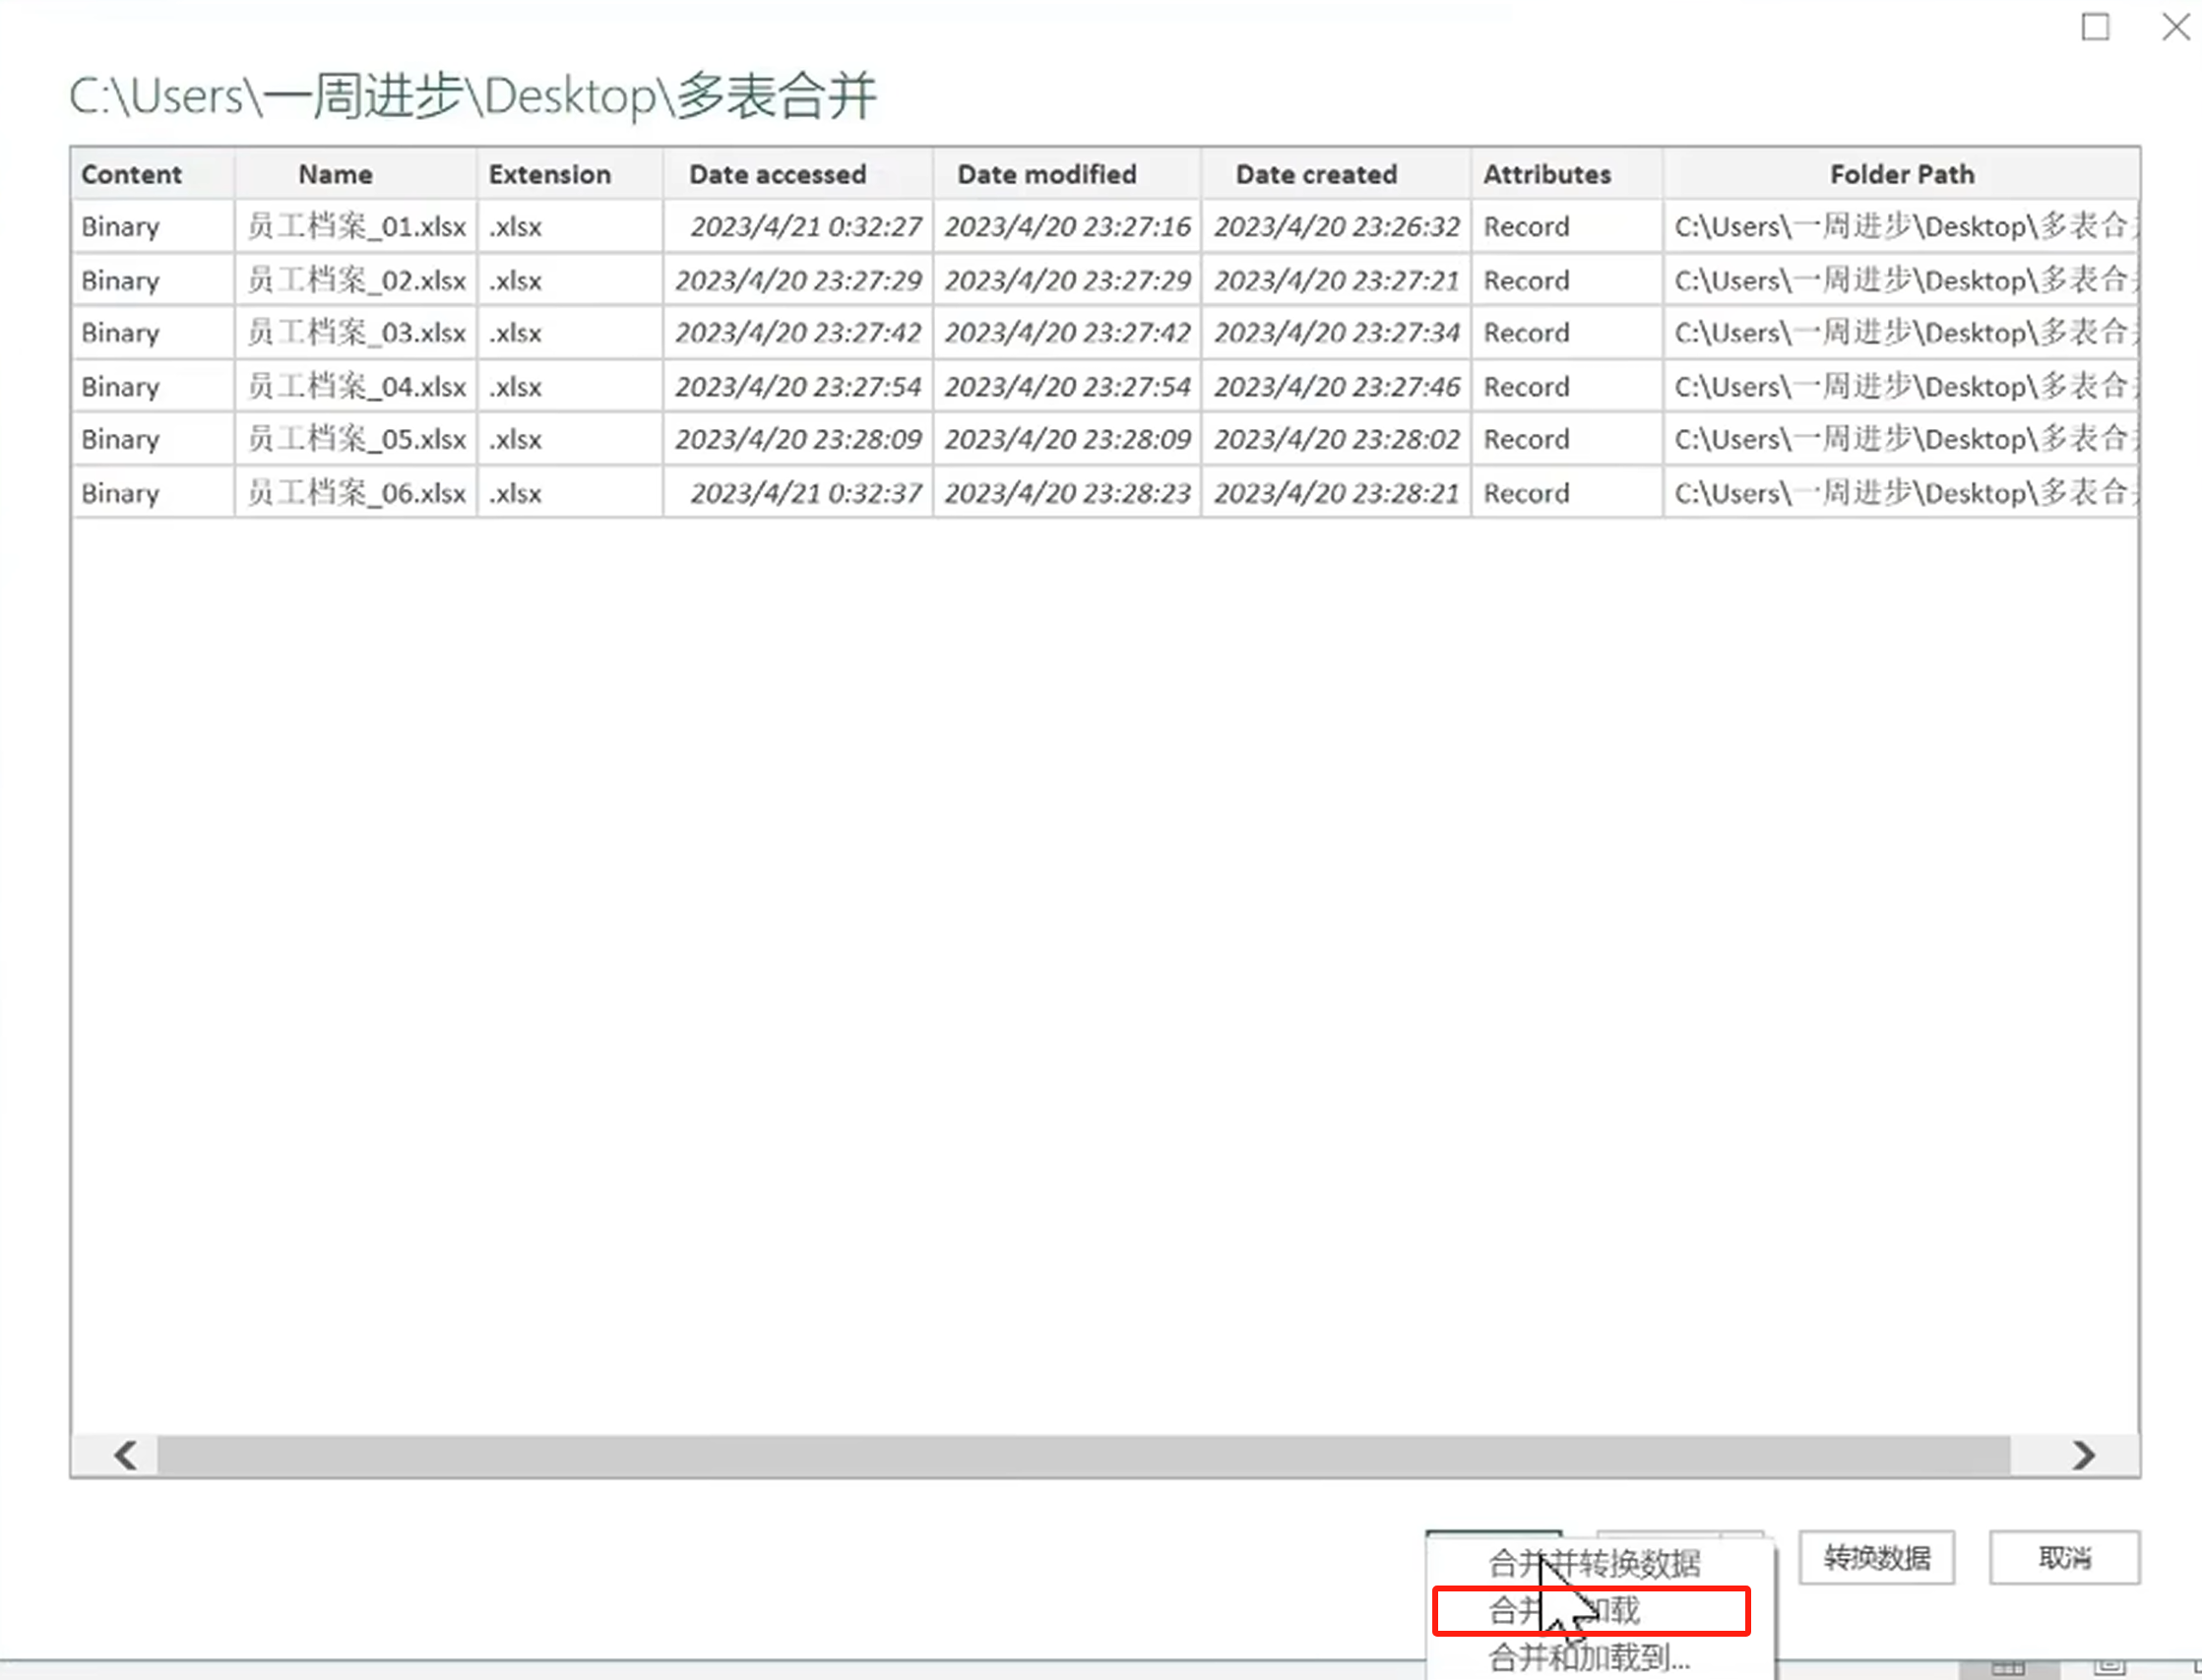The image size is (2202, 1680).
Task: Click the page layout view status icon
Action: point(2110,1667)
